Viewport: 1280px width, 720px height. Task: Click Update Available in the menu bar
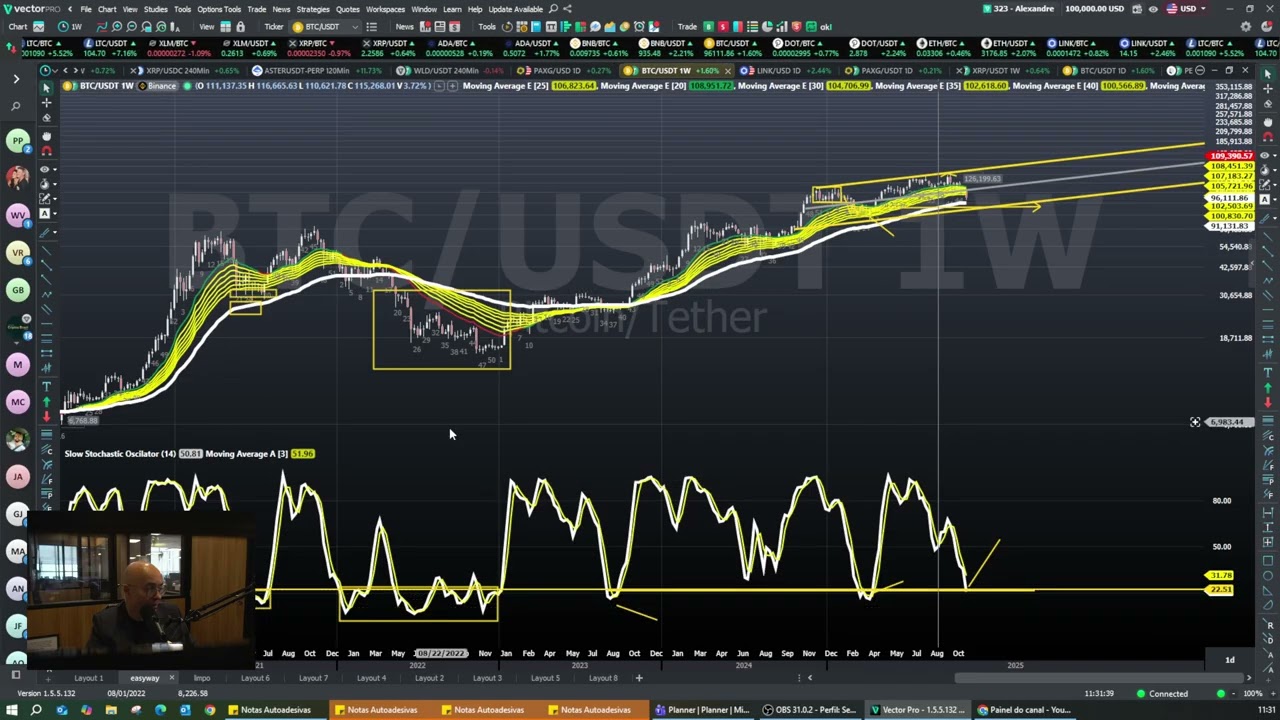coord(515,9)
